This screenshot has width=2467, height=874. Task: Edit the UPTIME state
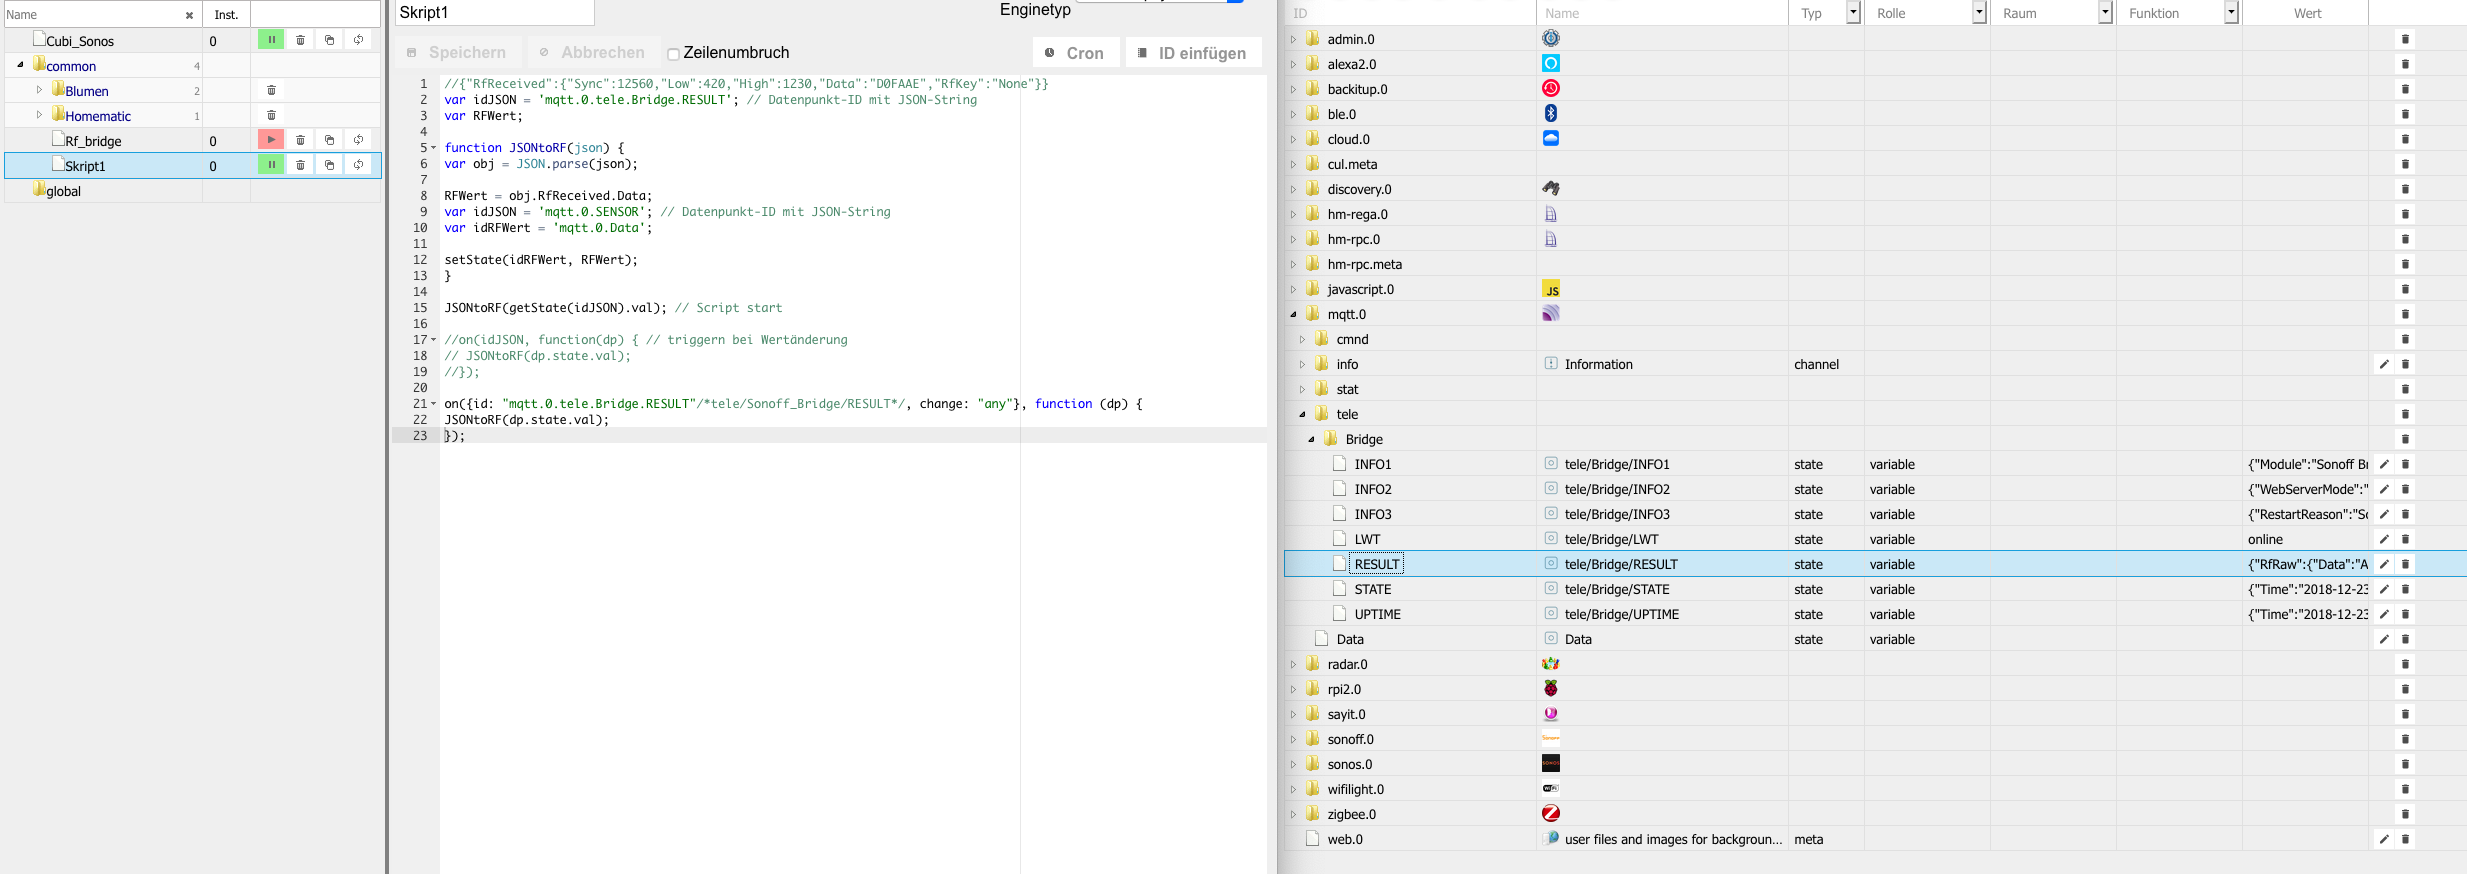pos(2384,614)
